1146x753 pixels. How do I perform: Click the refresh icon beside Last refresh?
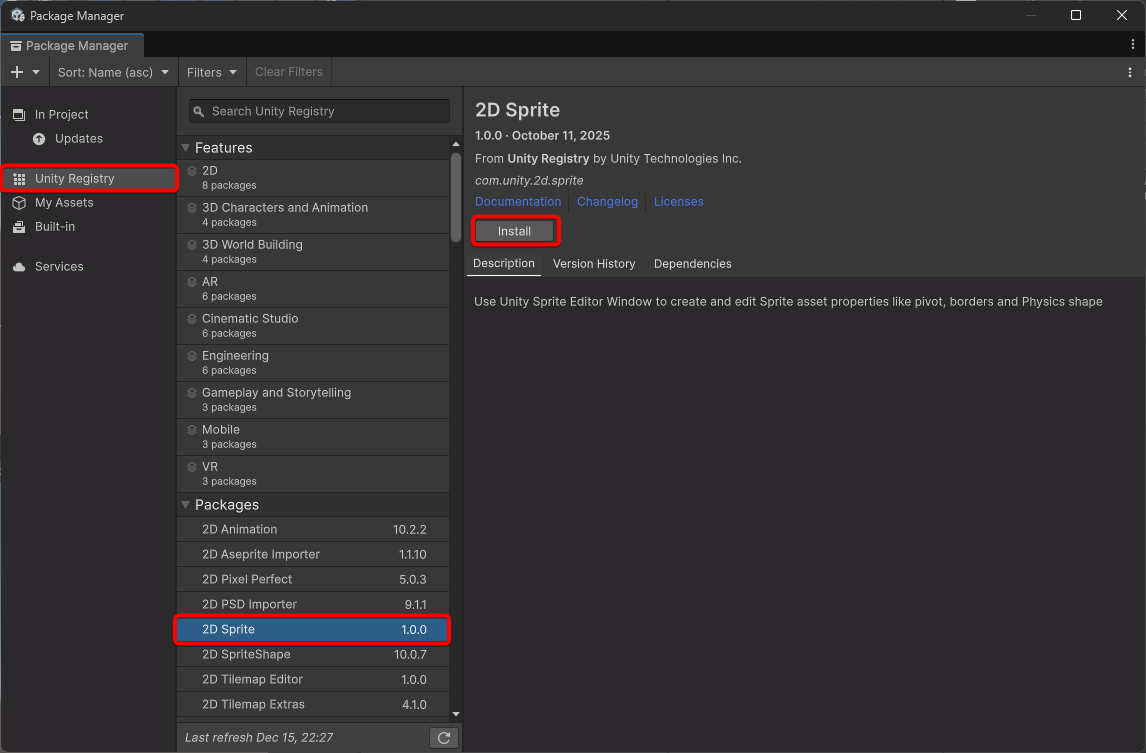444,738
